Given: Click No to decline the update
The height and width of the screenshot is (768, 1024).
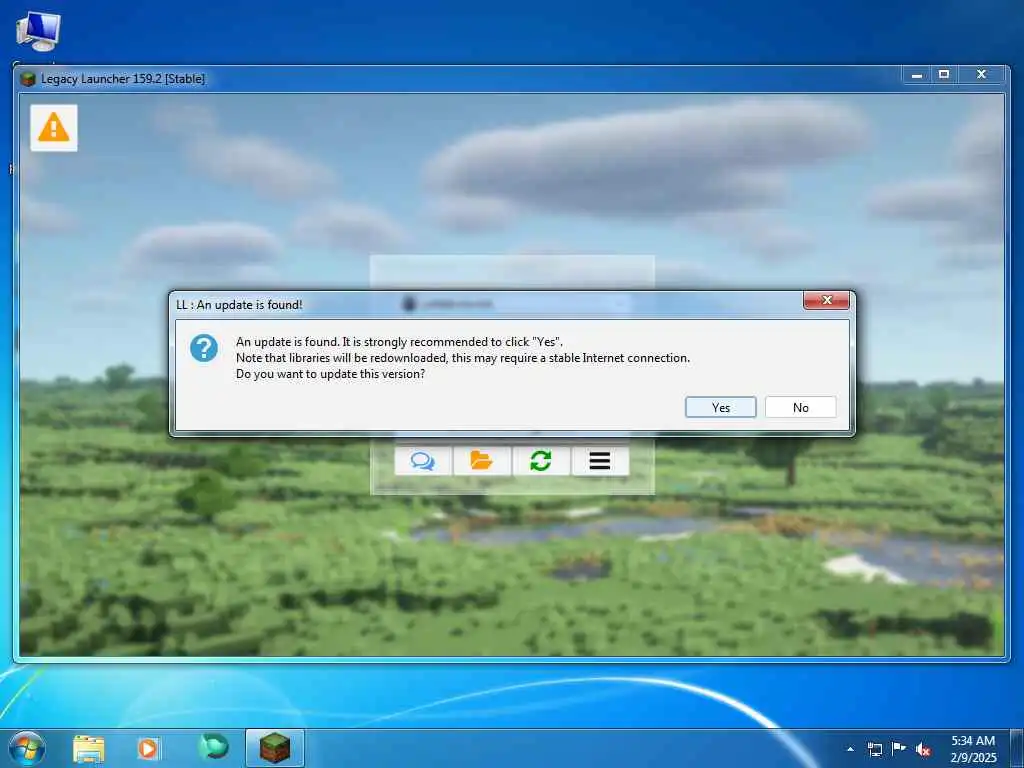Looking at the screenshot, I should [801, 407].
